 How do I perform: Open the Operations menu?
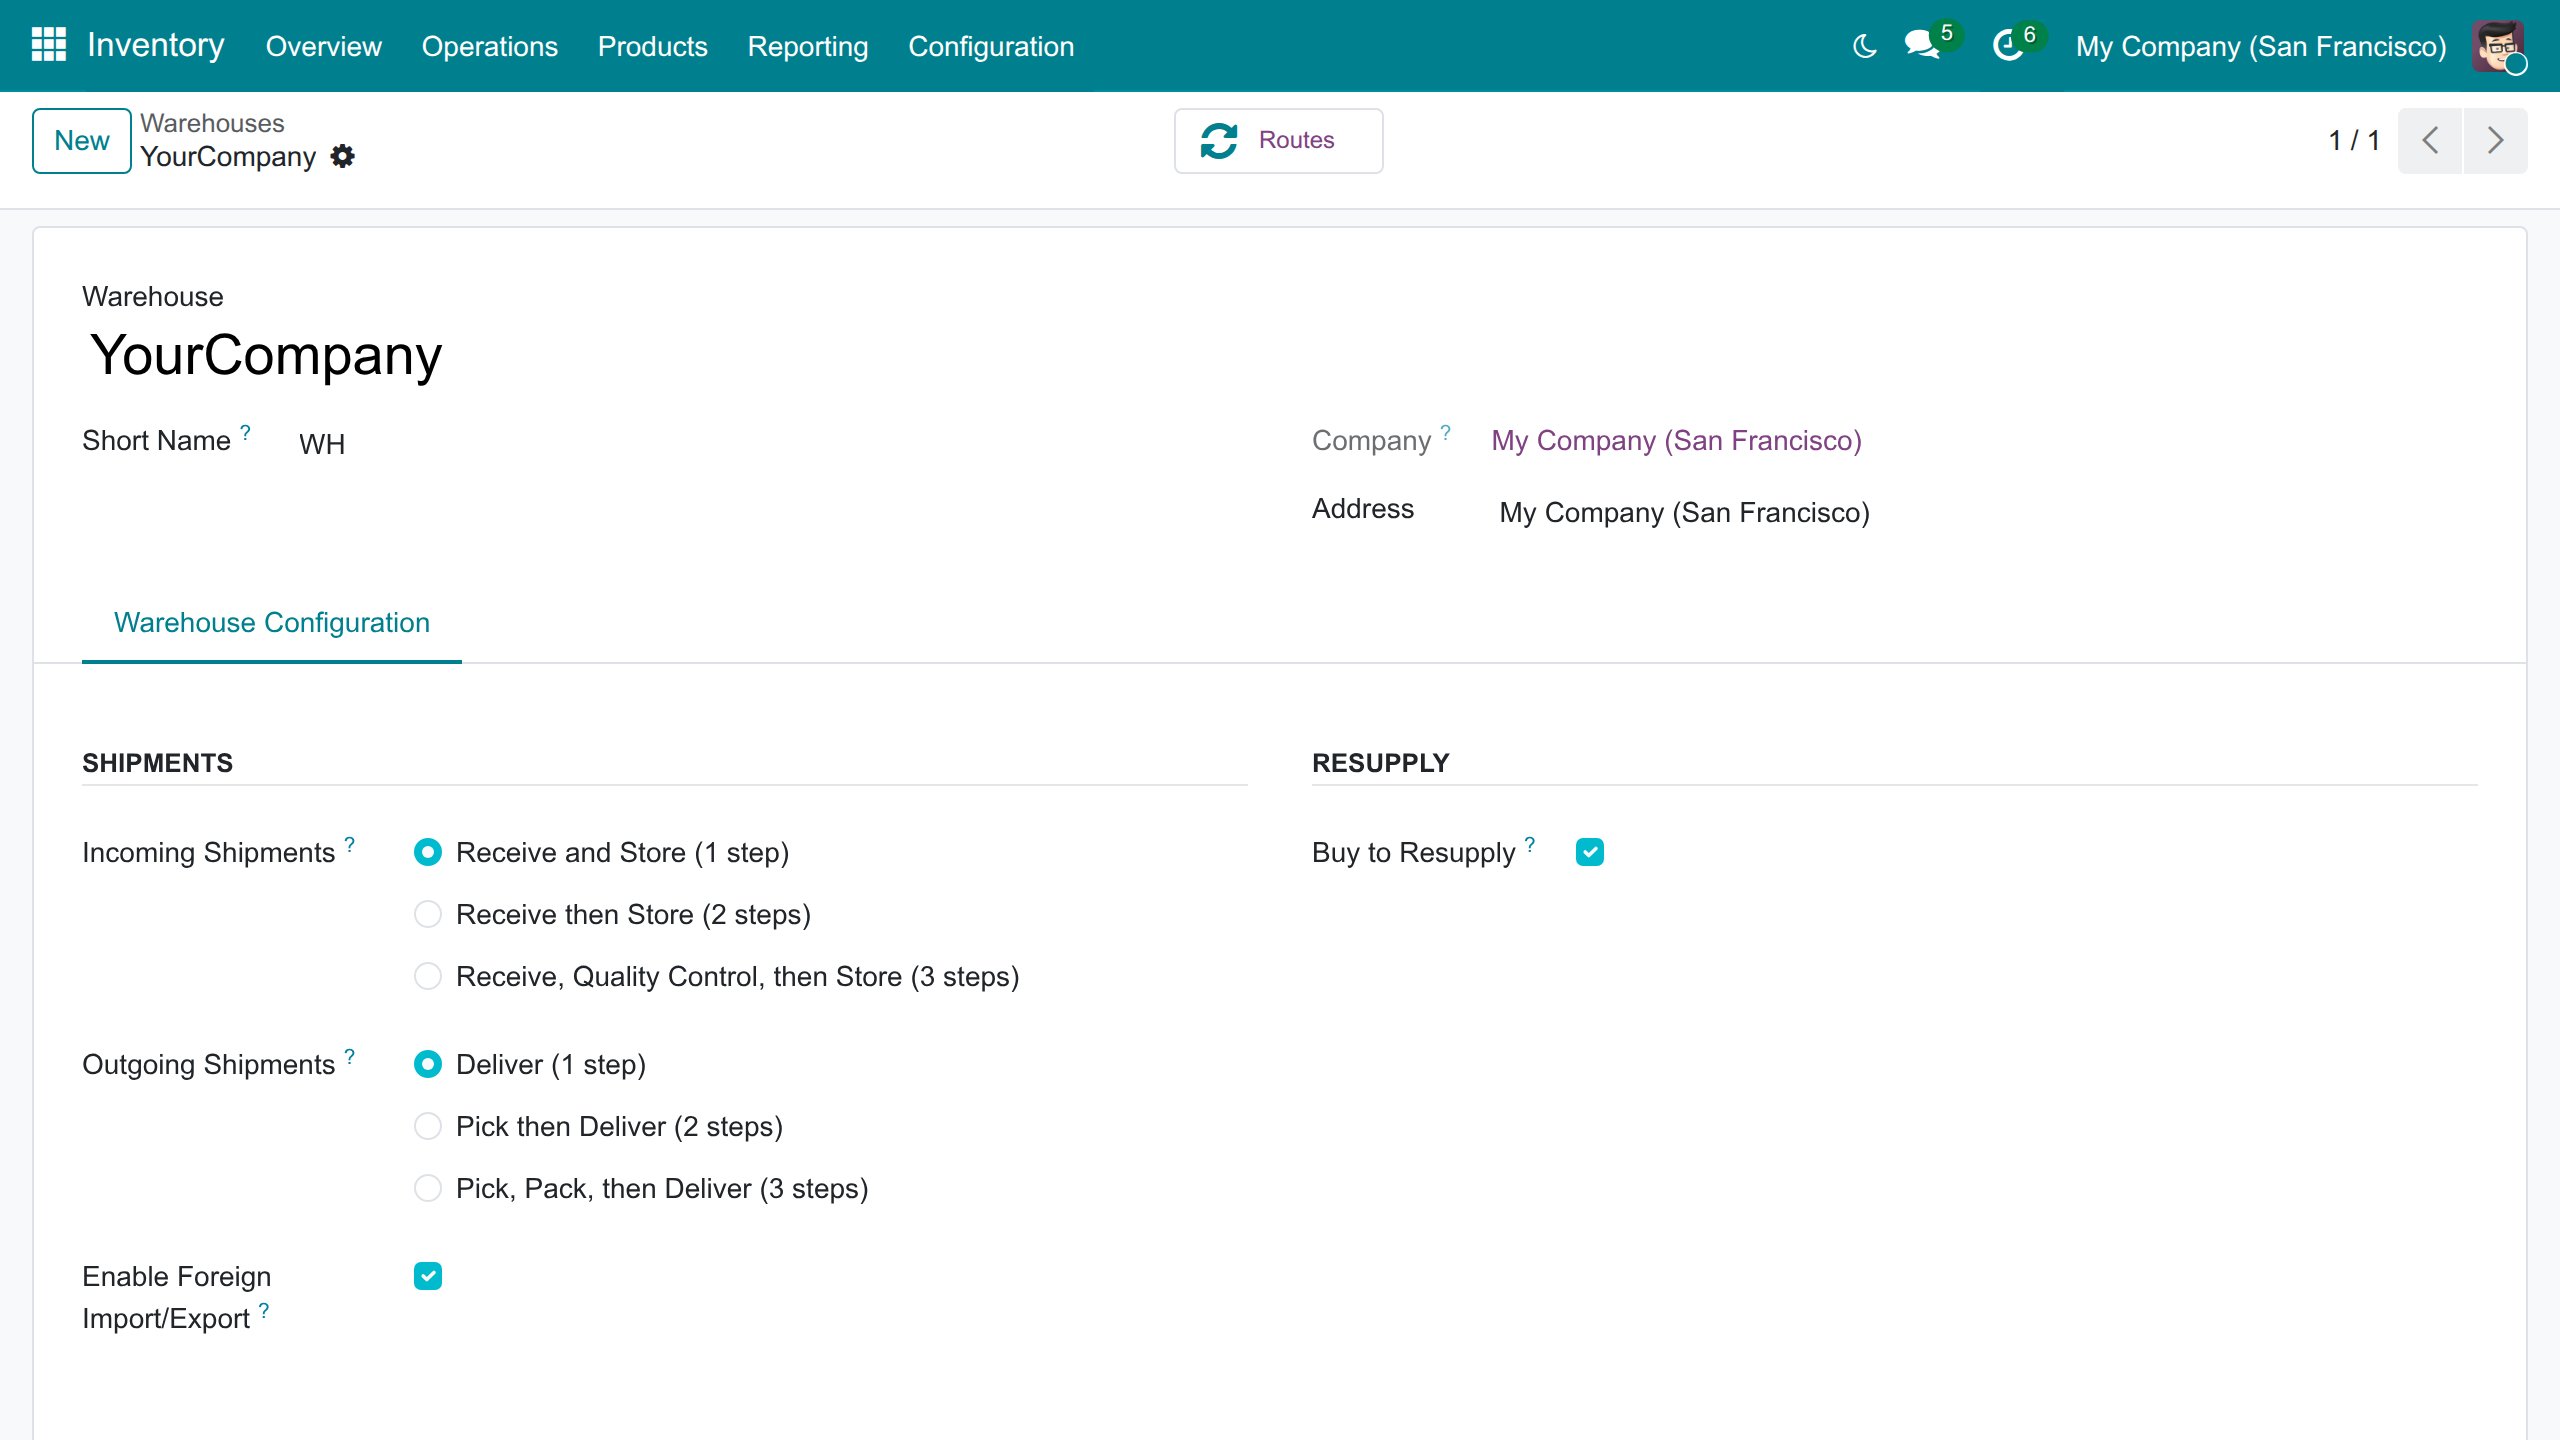pyautogui.click(x=490, y=46)
